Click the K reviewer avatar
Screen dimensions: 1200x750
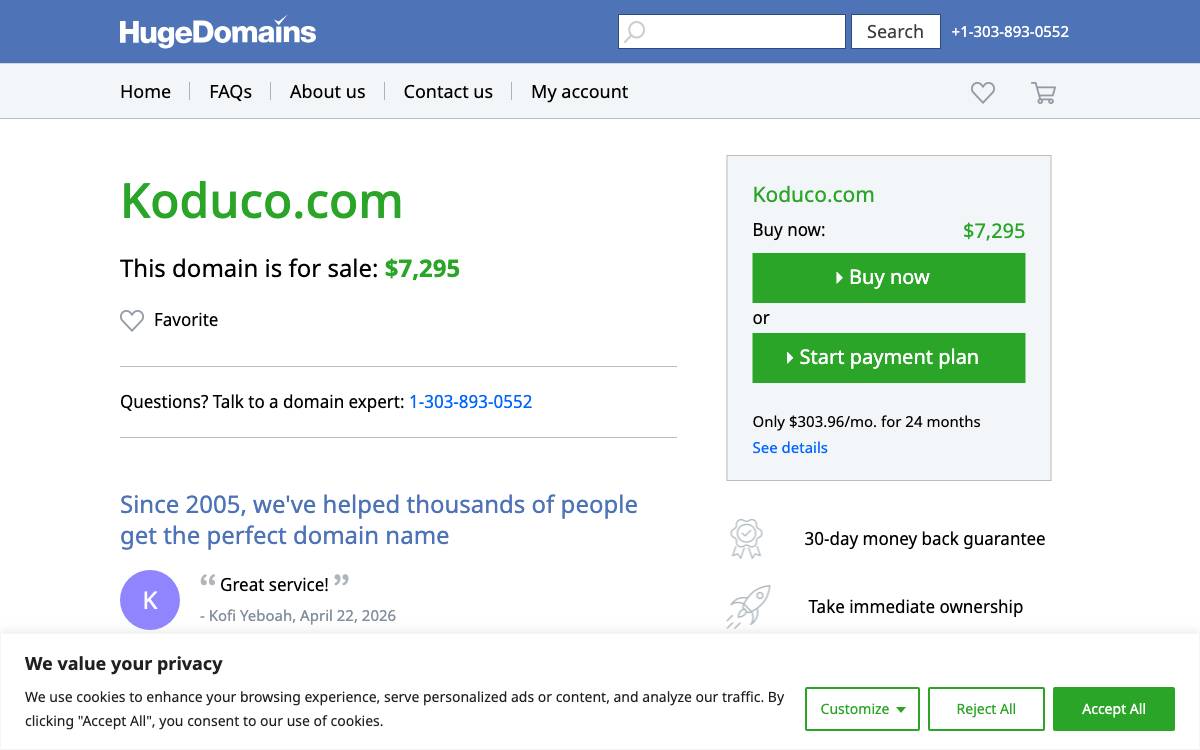pyautogui.click(x=150, y=600)
